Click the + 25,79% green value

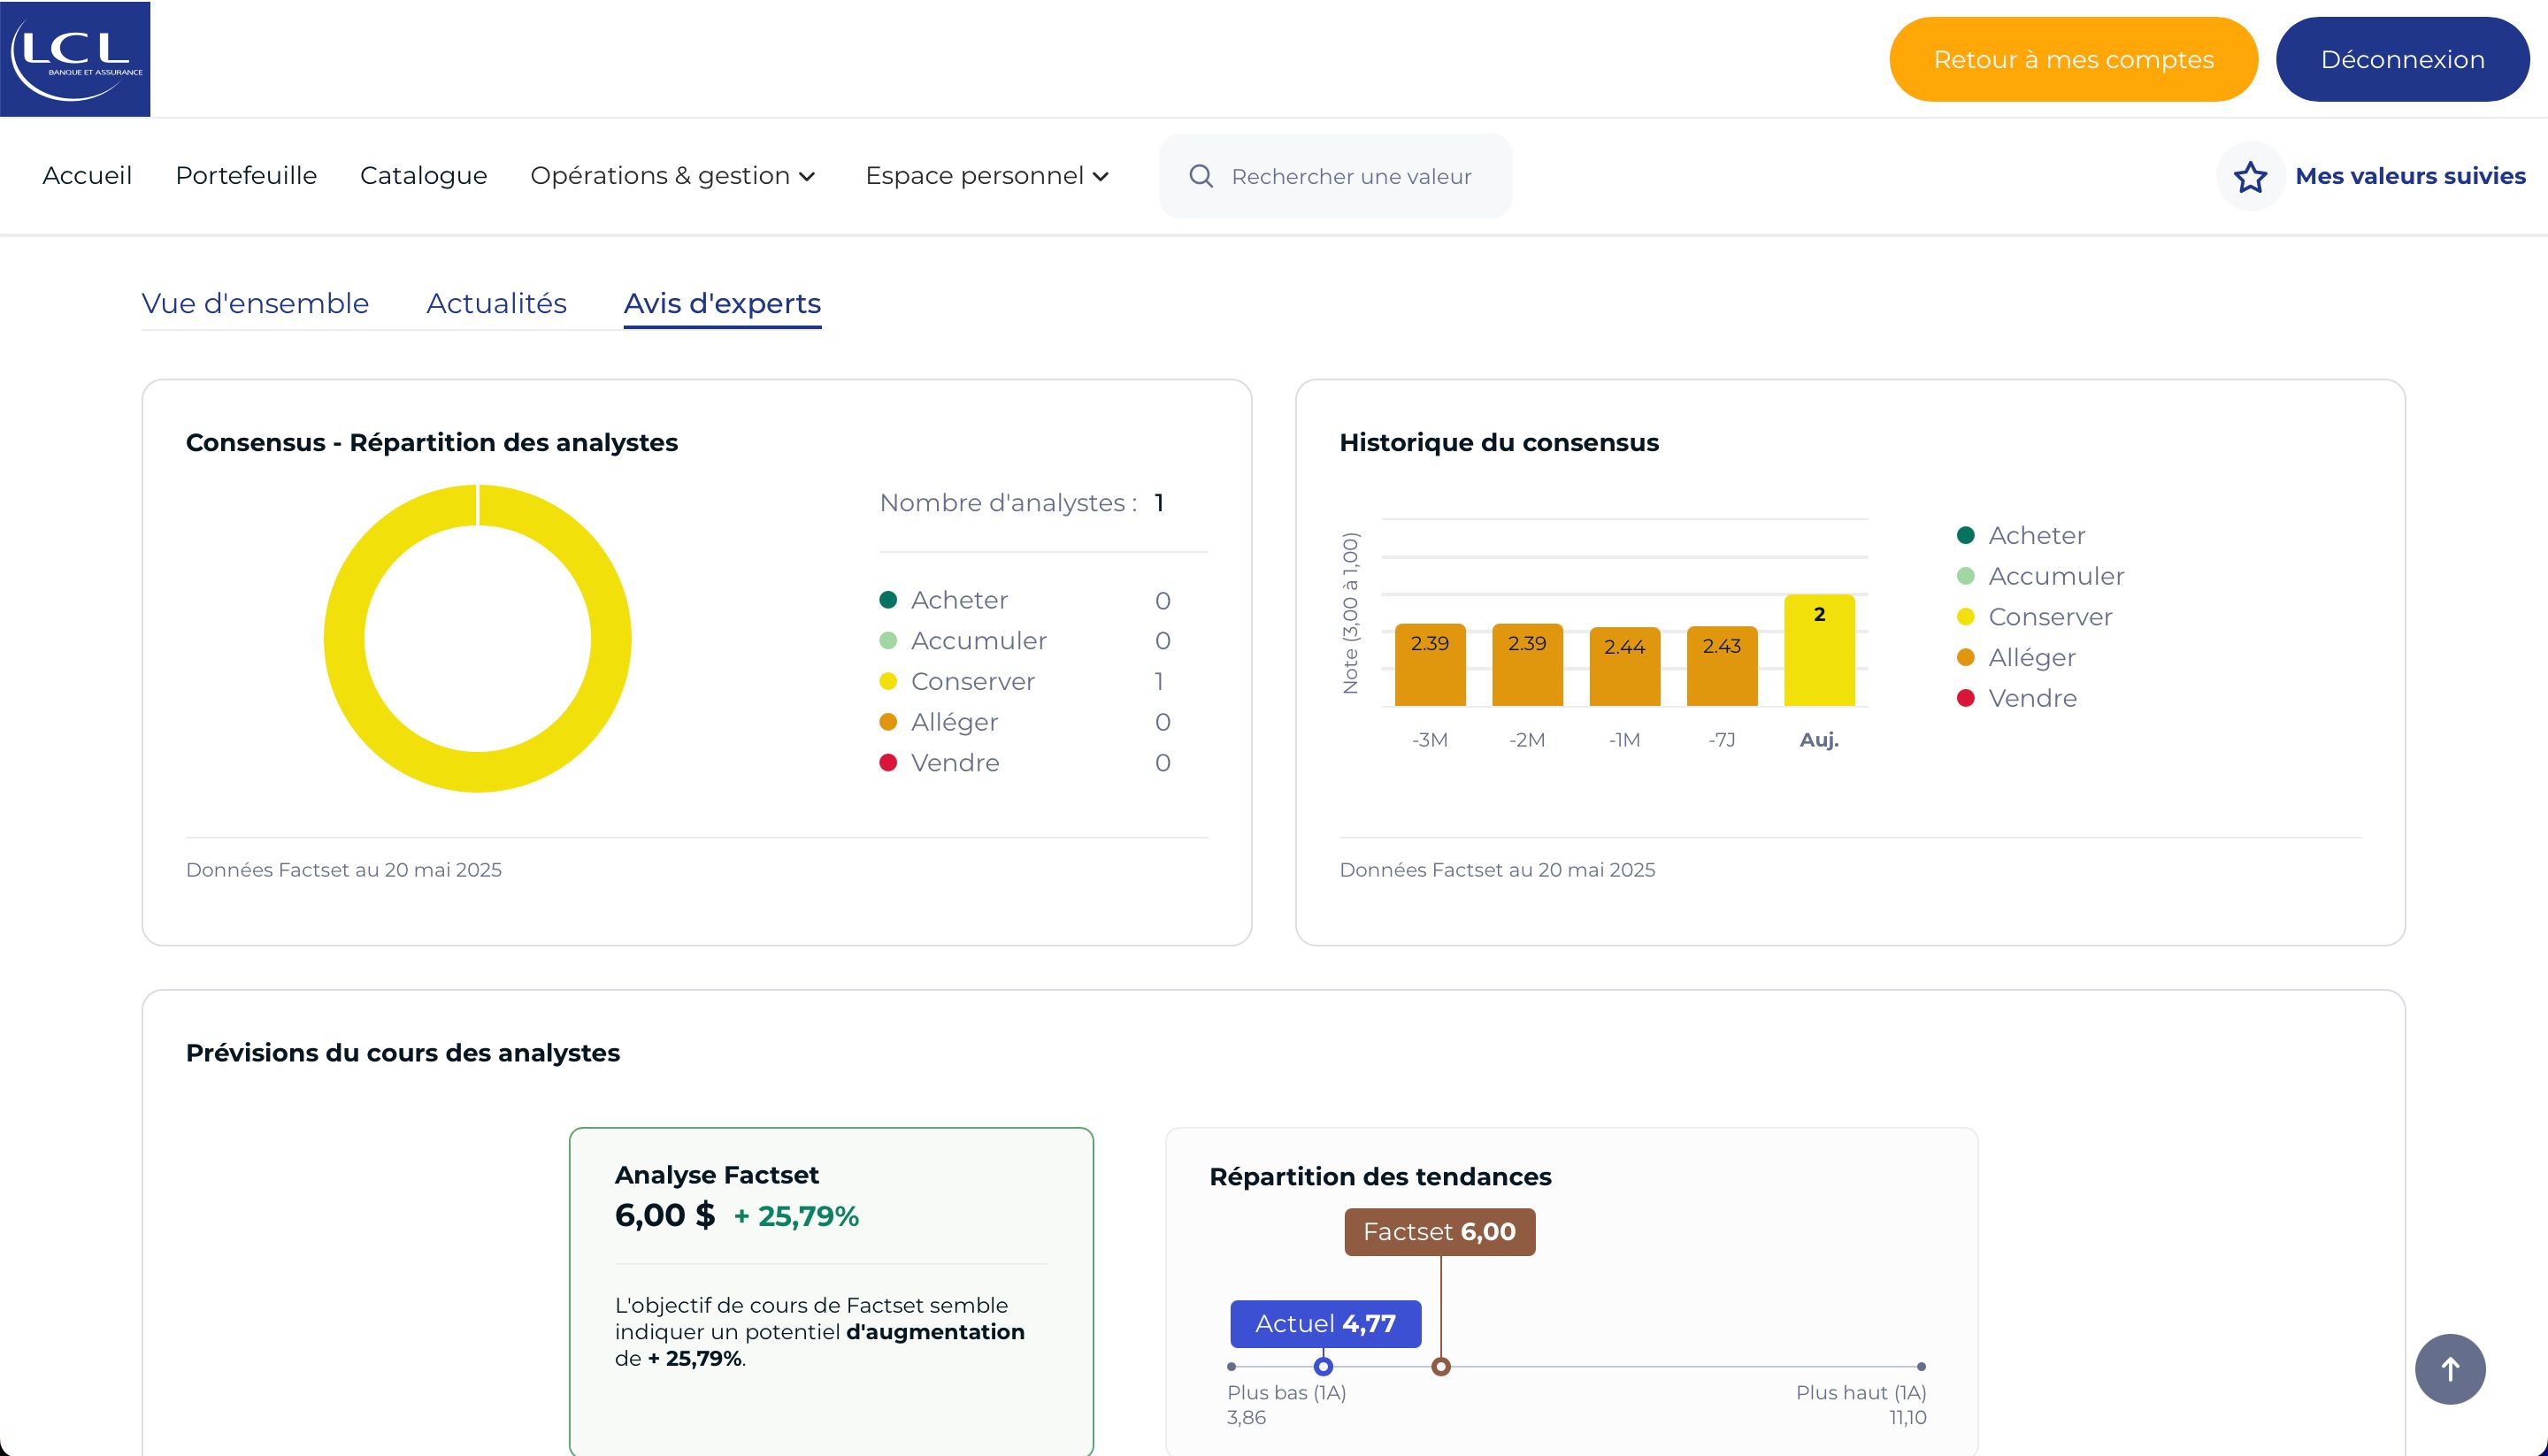[796, 1216]
